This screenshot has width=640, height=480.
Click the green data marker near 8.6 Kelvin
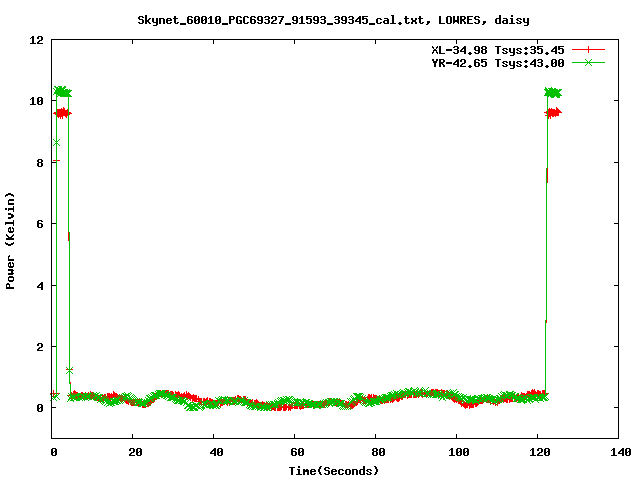pos(56,142)
